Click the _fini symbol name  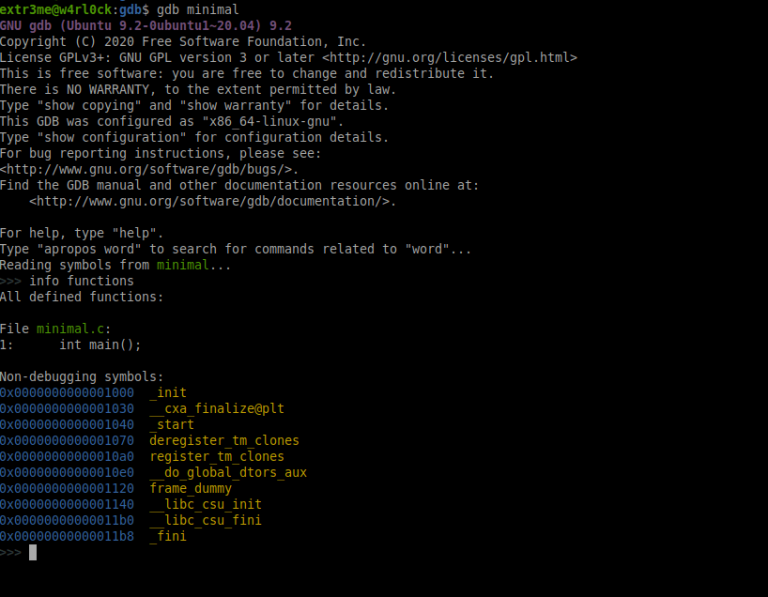168,536
